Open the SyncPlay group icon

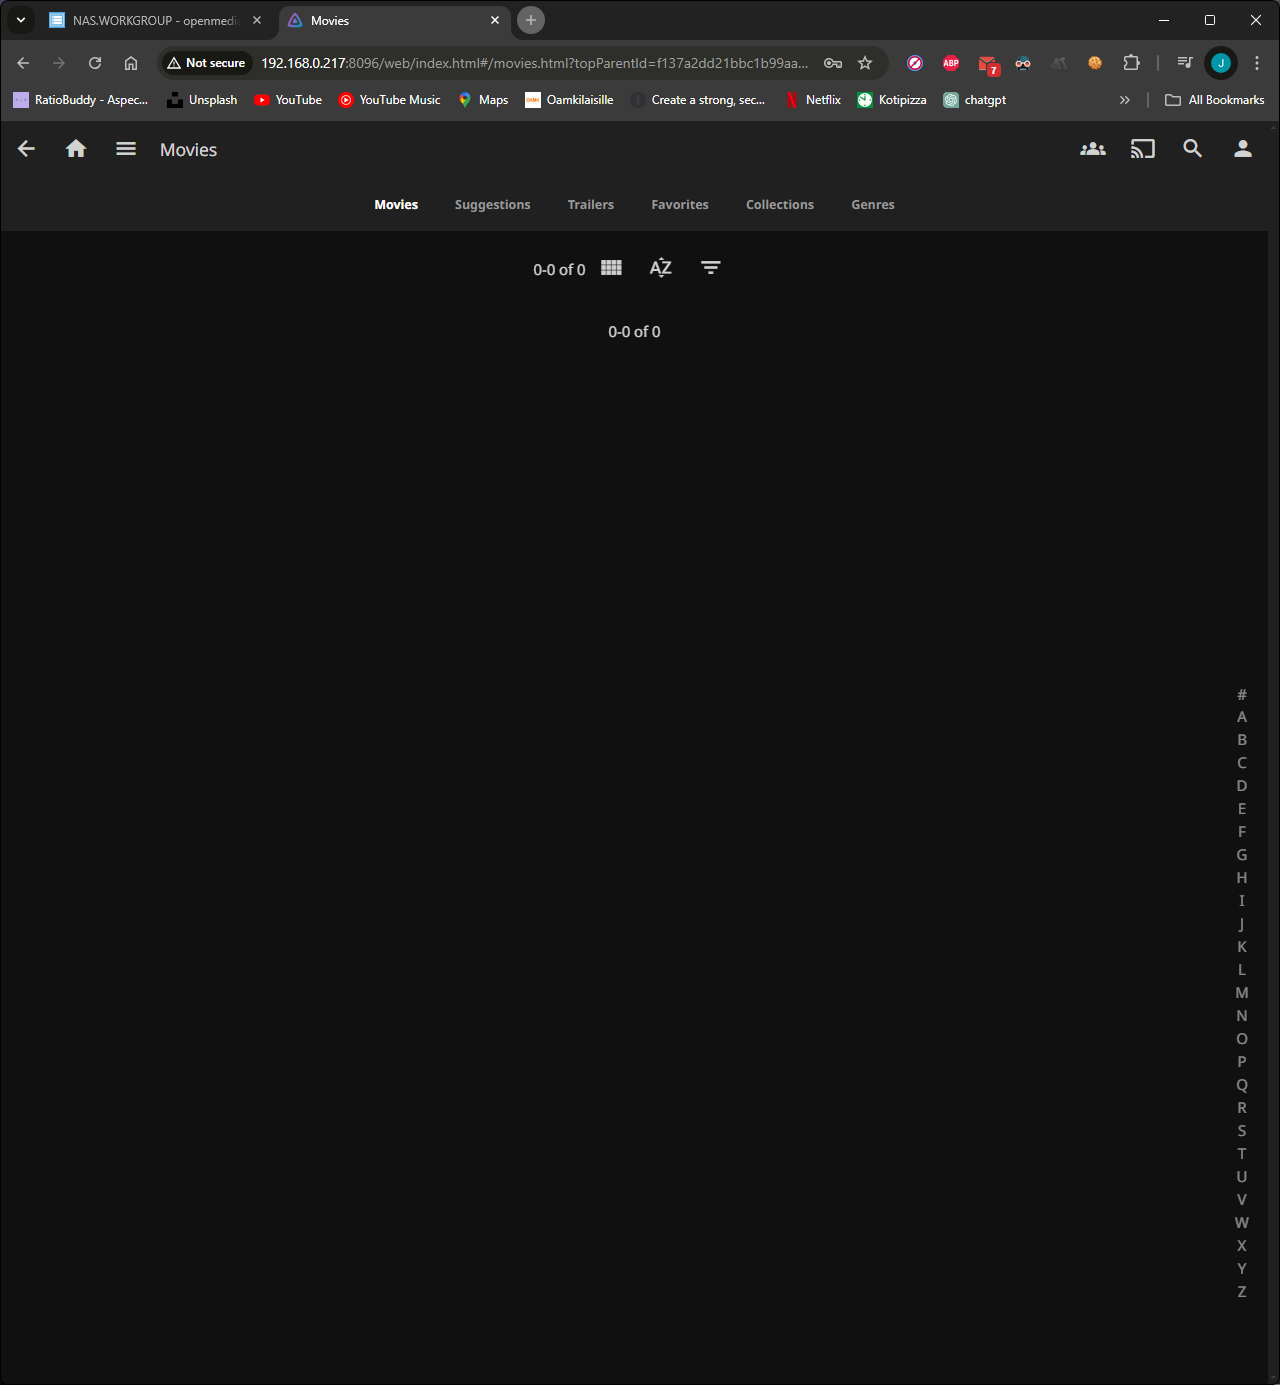1093,149
